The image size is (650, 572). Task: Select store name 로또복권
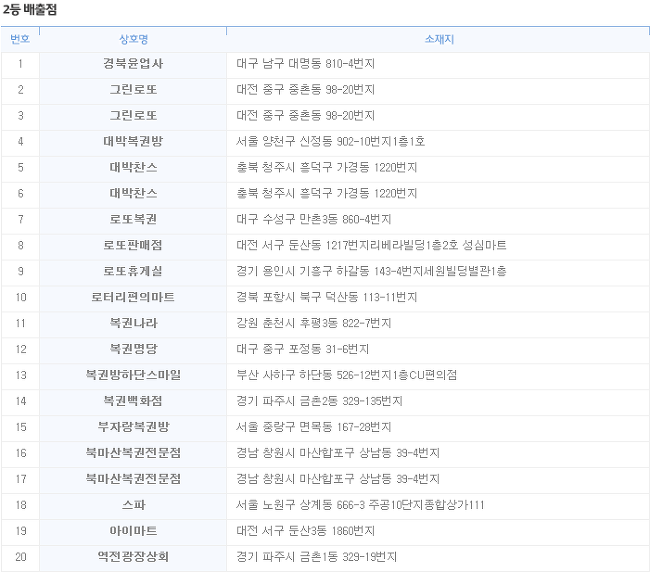(x=133, y=219)
